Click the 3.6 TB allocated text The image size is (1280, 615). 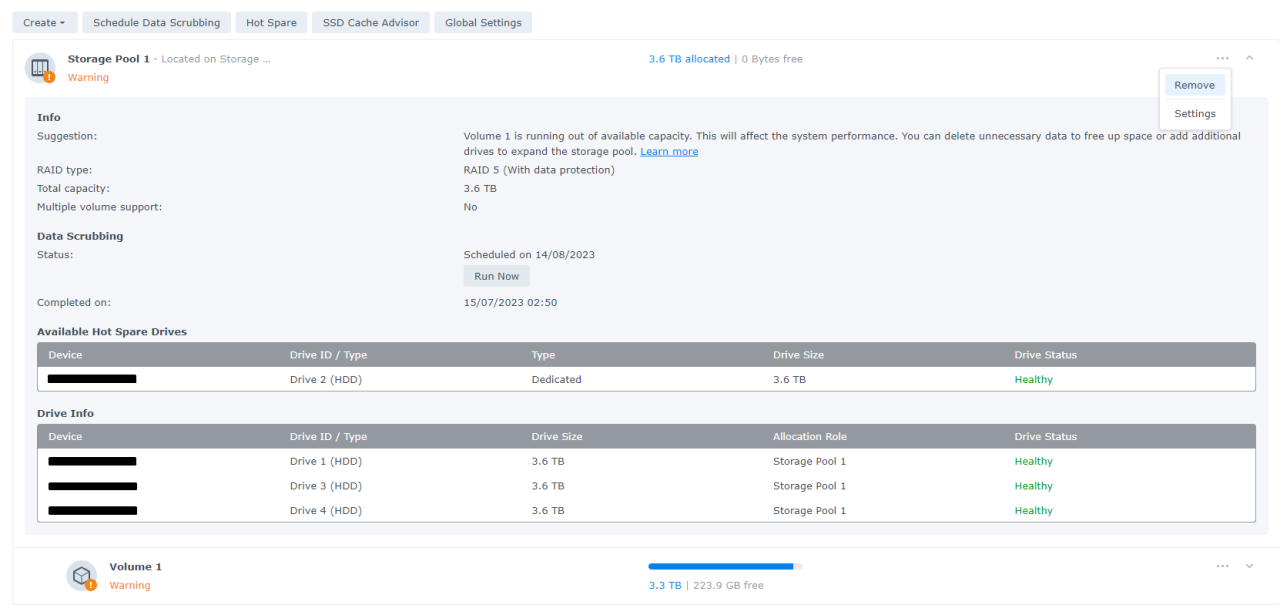689,59
